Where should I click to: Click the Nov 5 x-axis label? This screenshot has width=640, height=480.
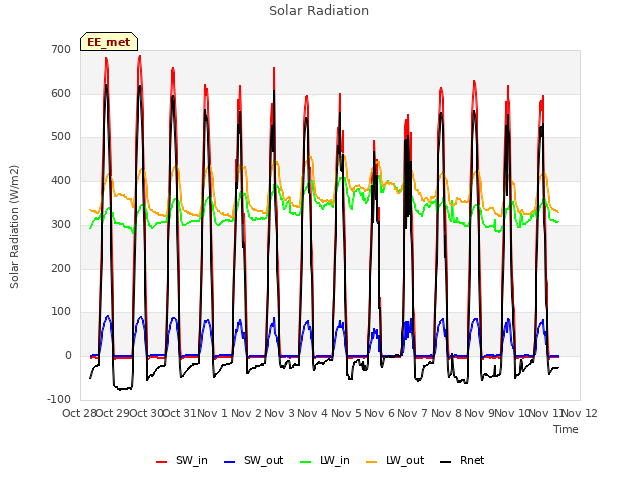coord(346,413)
